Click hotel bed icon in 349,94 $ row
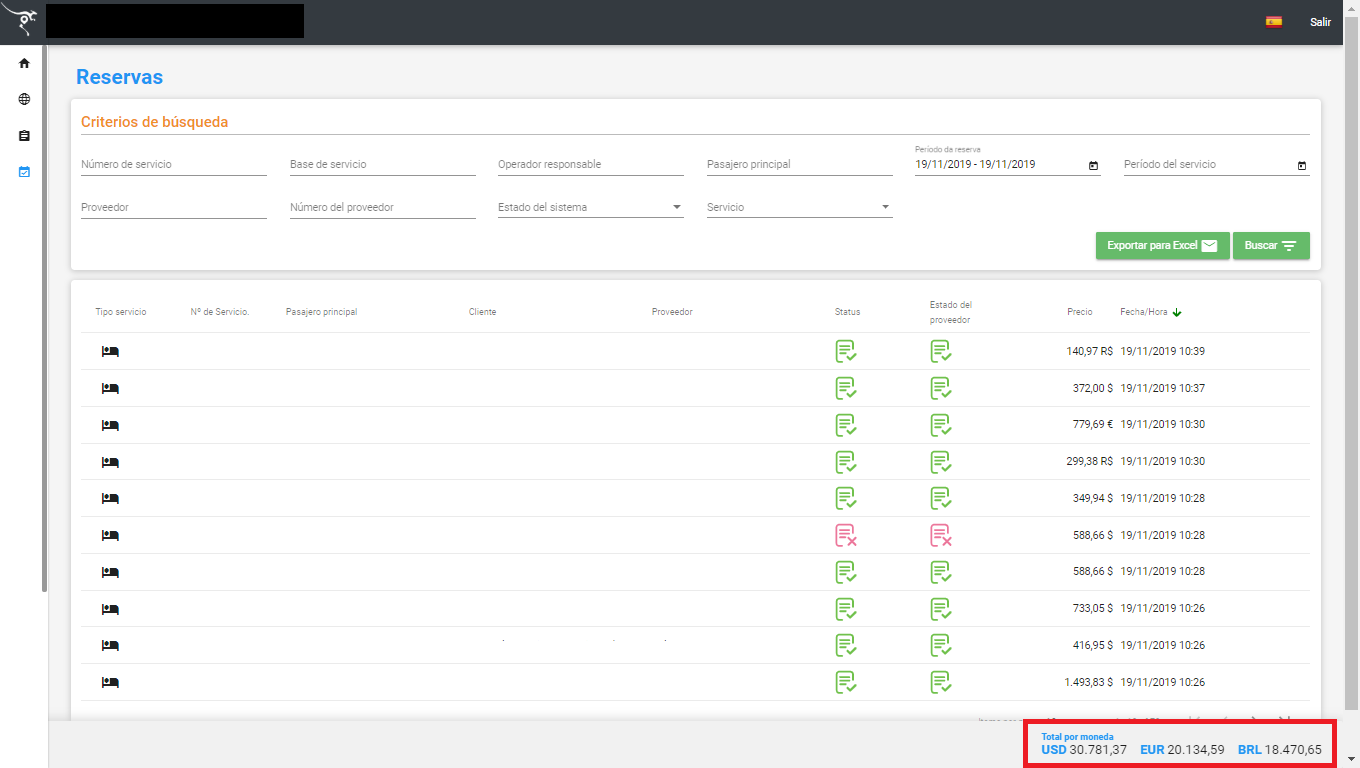Viewport: 1360px width, 768px height. [110, 499]
